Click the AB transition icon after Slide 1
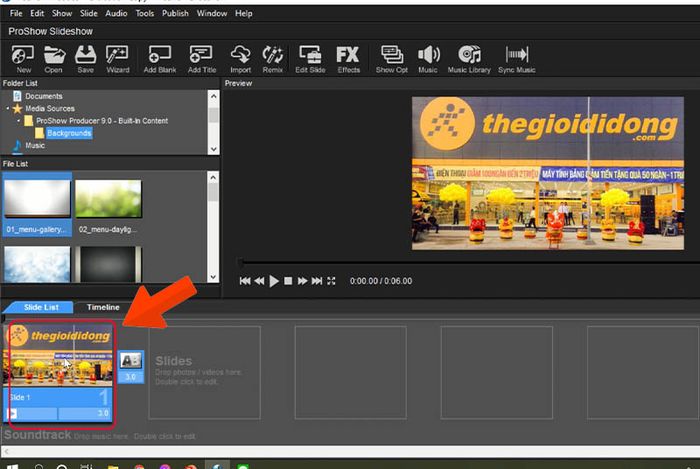 tap(130, 366)
